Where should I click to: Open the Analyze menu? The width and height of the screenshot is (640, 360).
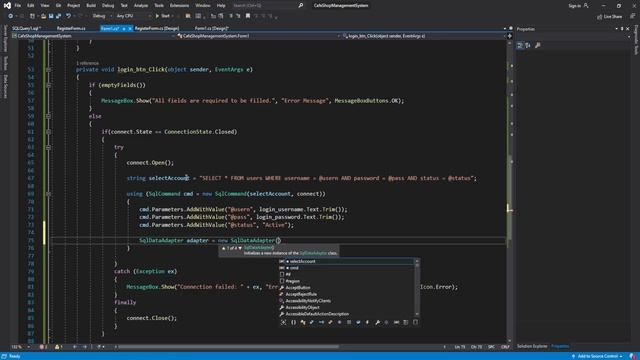(141, 6)
